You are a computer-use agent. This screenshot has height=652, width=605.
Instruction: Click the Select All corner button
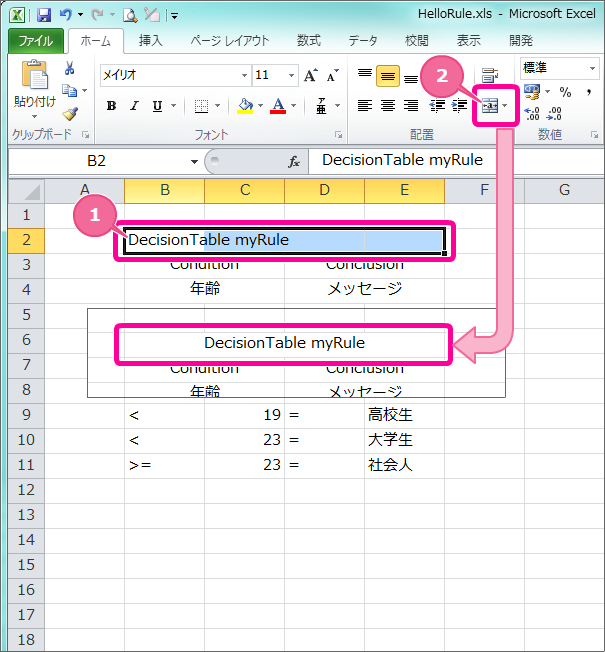tap(27, 191)
